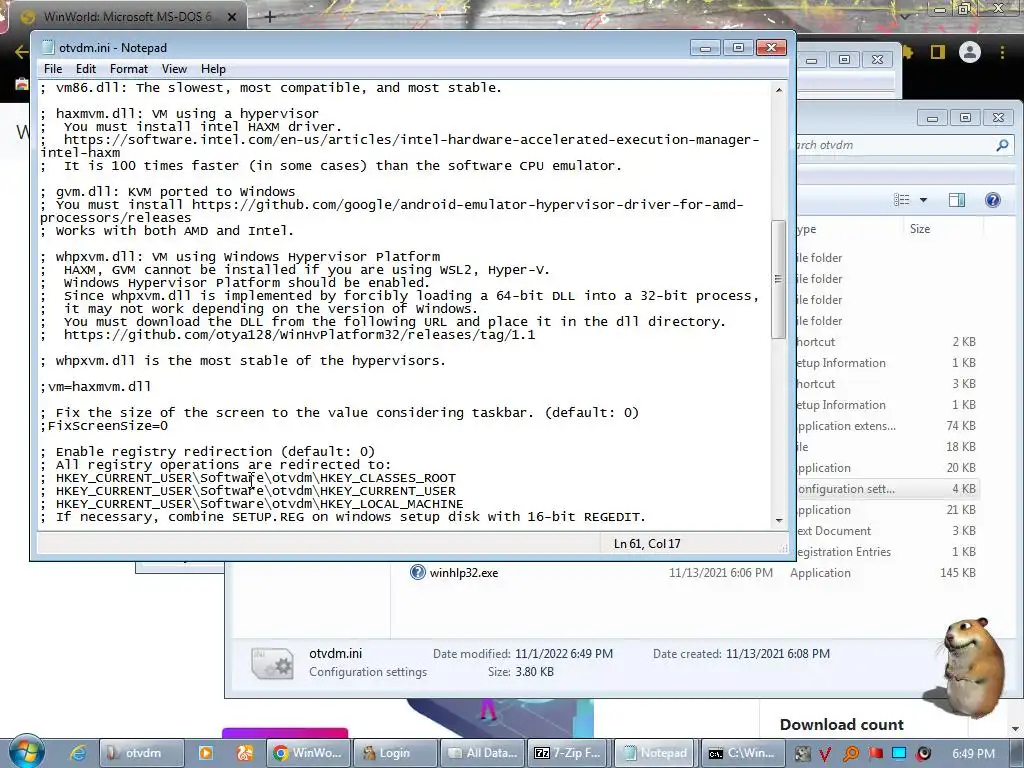Click the orange magnifier tray icon
1024x768 pixels.
850,754
